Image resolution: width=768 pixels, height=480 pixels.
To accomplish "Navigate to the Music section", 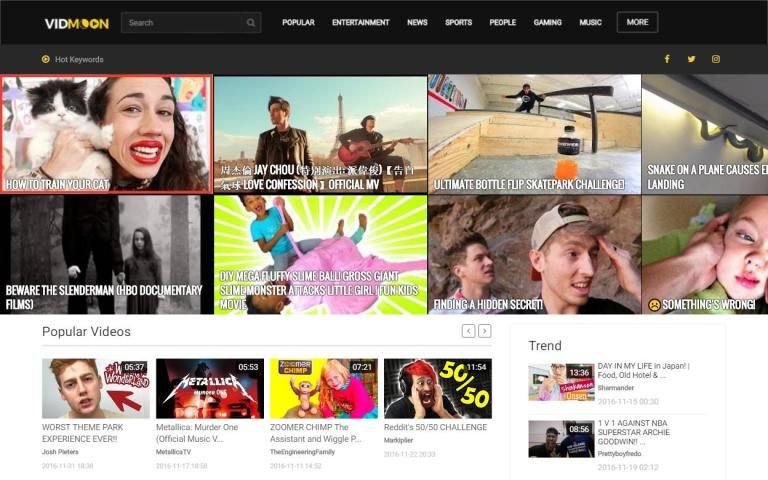I will point(590,22).
